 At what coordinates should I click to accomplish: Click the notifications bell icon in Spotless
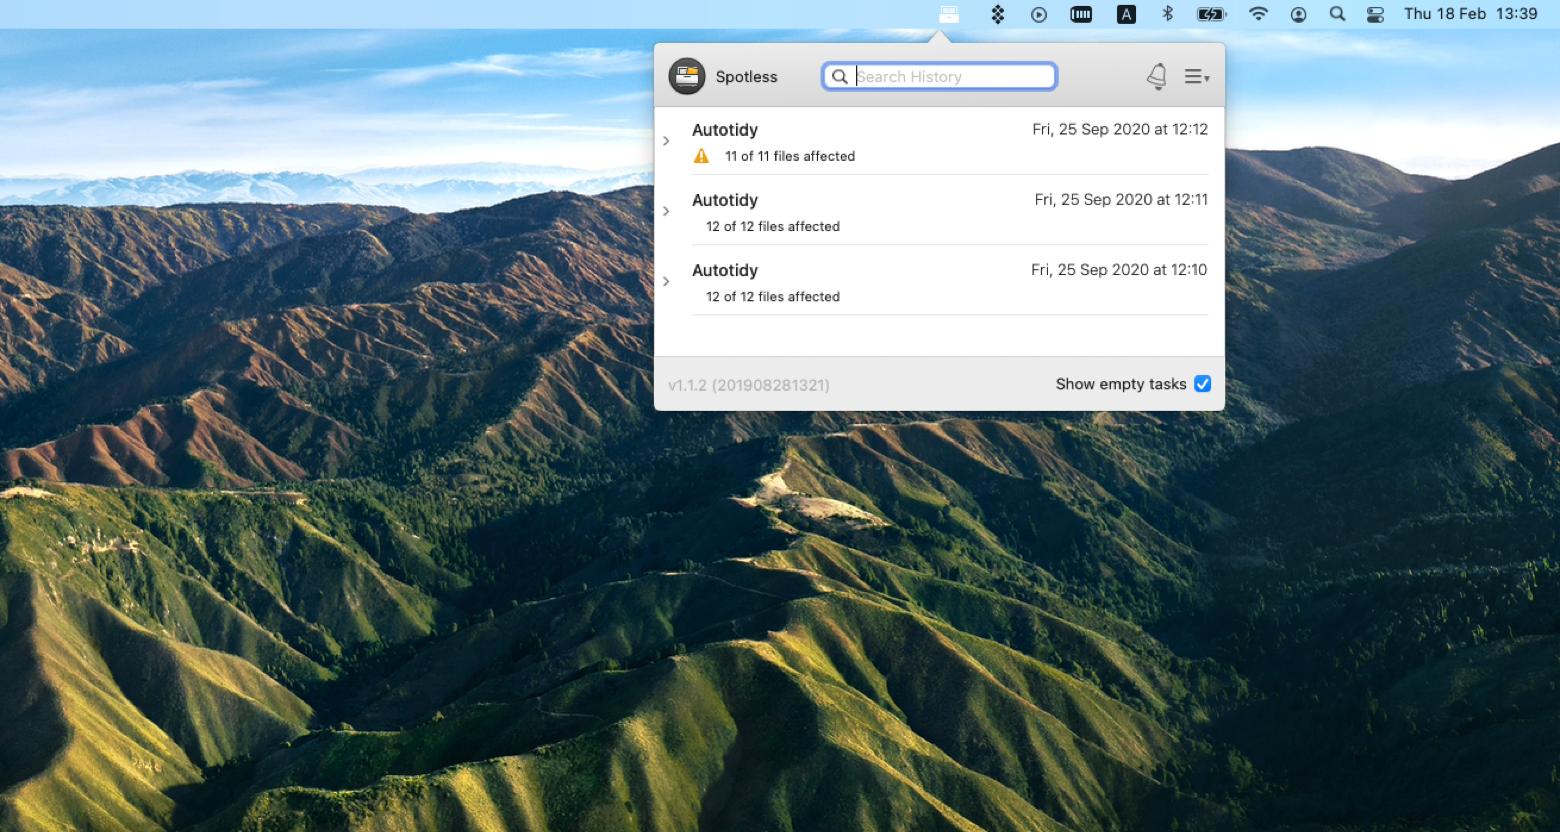1157,76
